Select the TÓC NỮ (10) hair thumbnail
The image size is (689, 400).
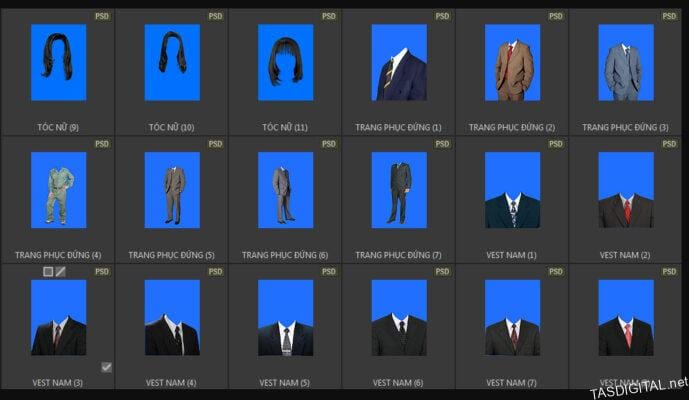tap(172, 62)
